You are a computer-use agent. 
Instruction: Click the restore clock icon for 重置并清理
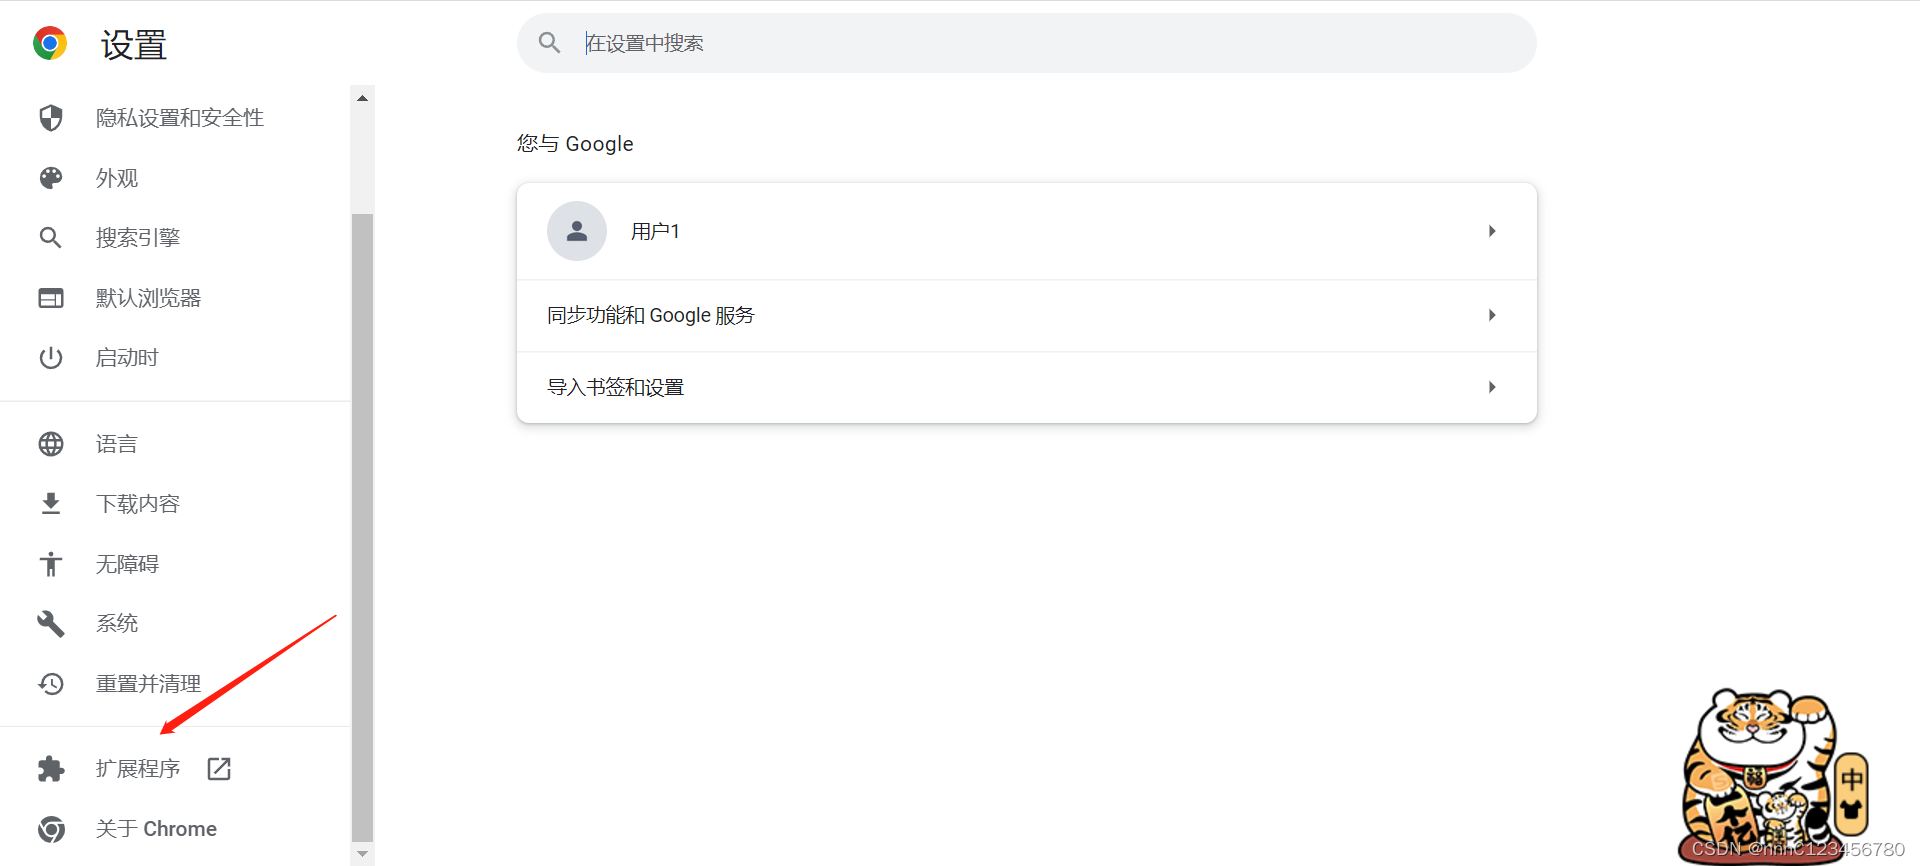(51, 684)
